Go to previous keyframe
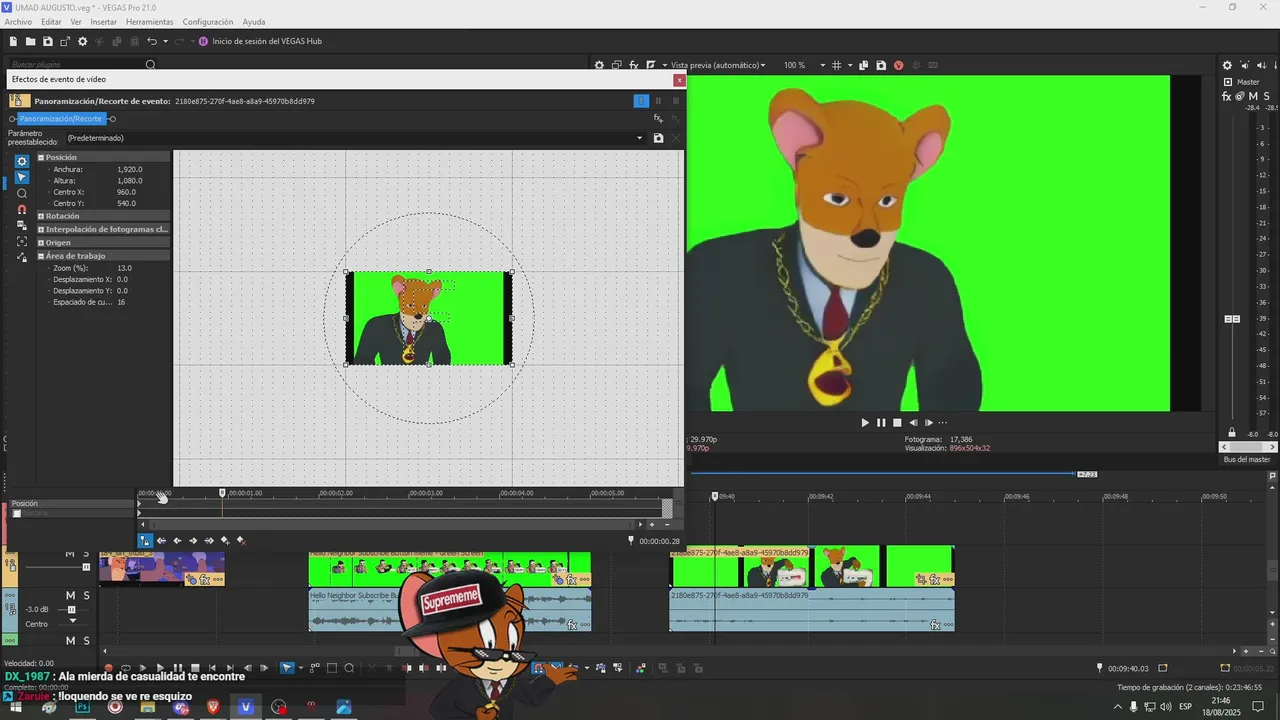1280x720 pixels. 178,541
